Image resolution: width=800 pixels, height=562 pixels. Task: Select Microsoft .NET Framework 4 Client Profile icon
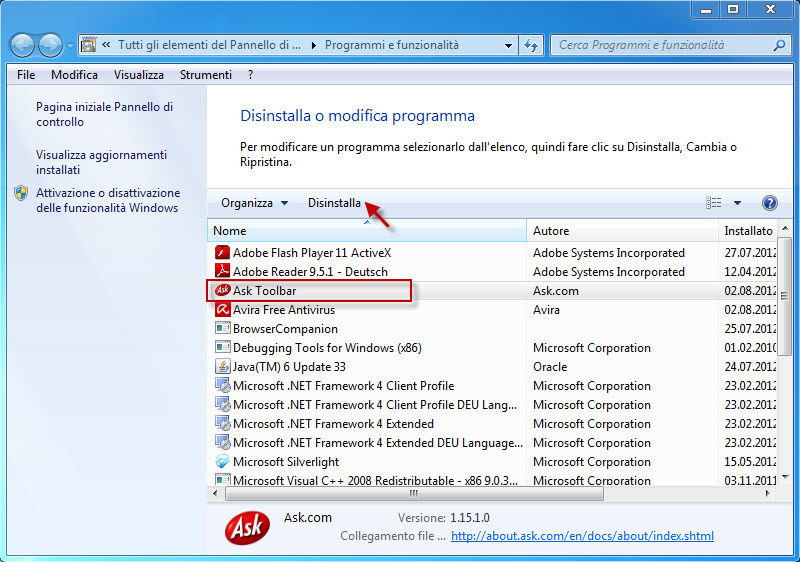pyautogui.click(x=222, y=386)
